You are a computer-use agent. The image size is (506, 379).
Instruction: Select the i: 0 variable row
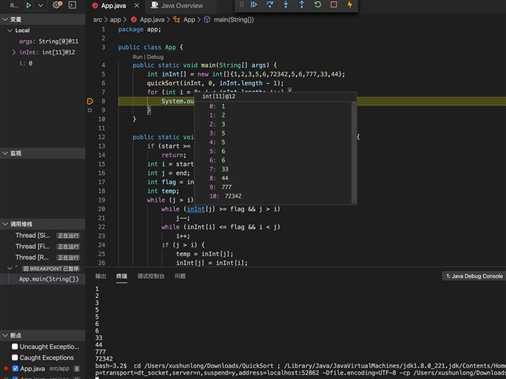tap(43, 63)
